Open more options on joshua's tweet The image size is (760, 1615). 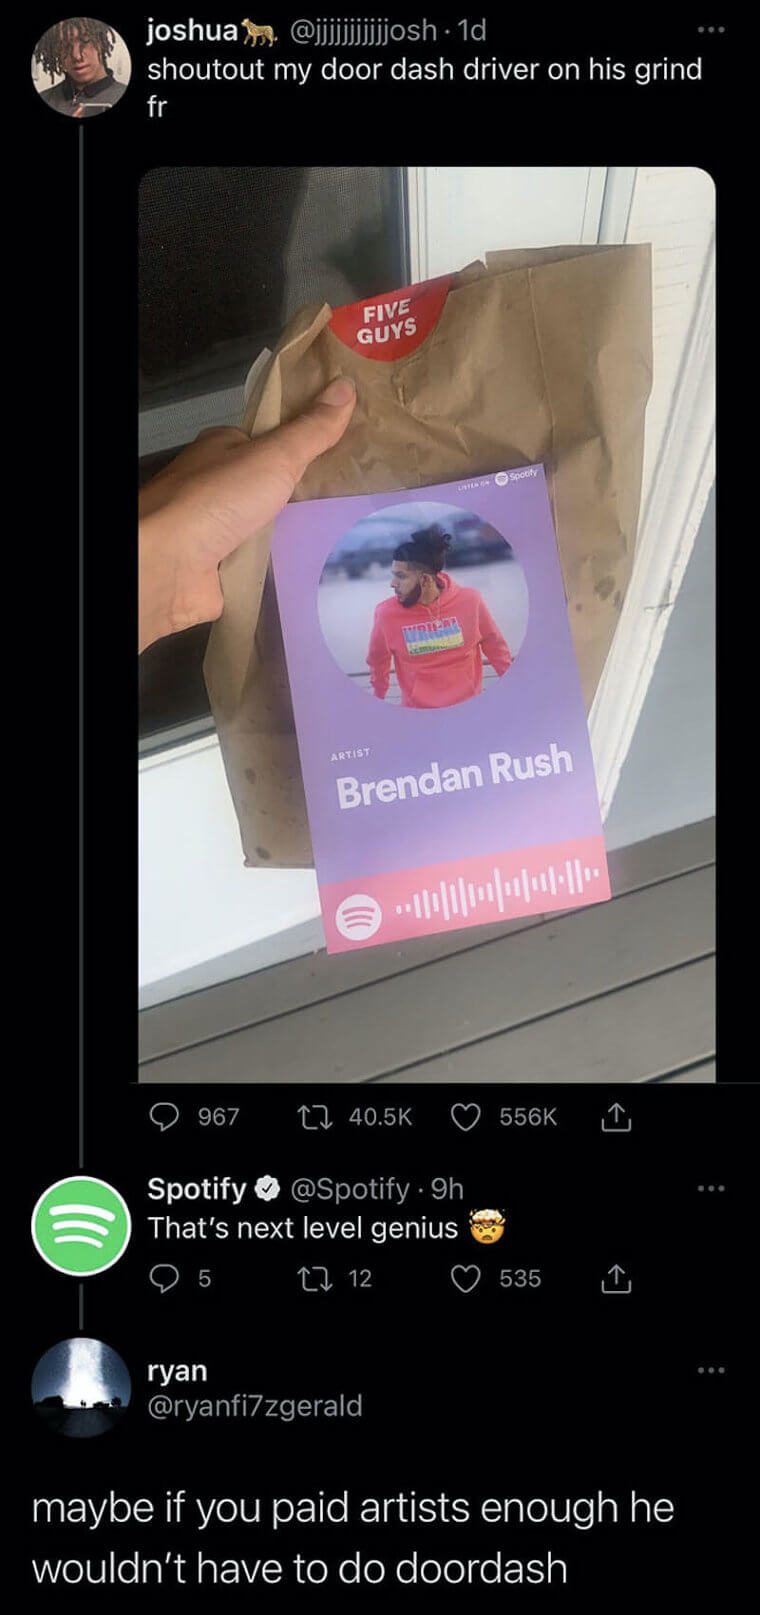(710, 30)
